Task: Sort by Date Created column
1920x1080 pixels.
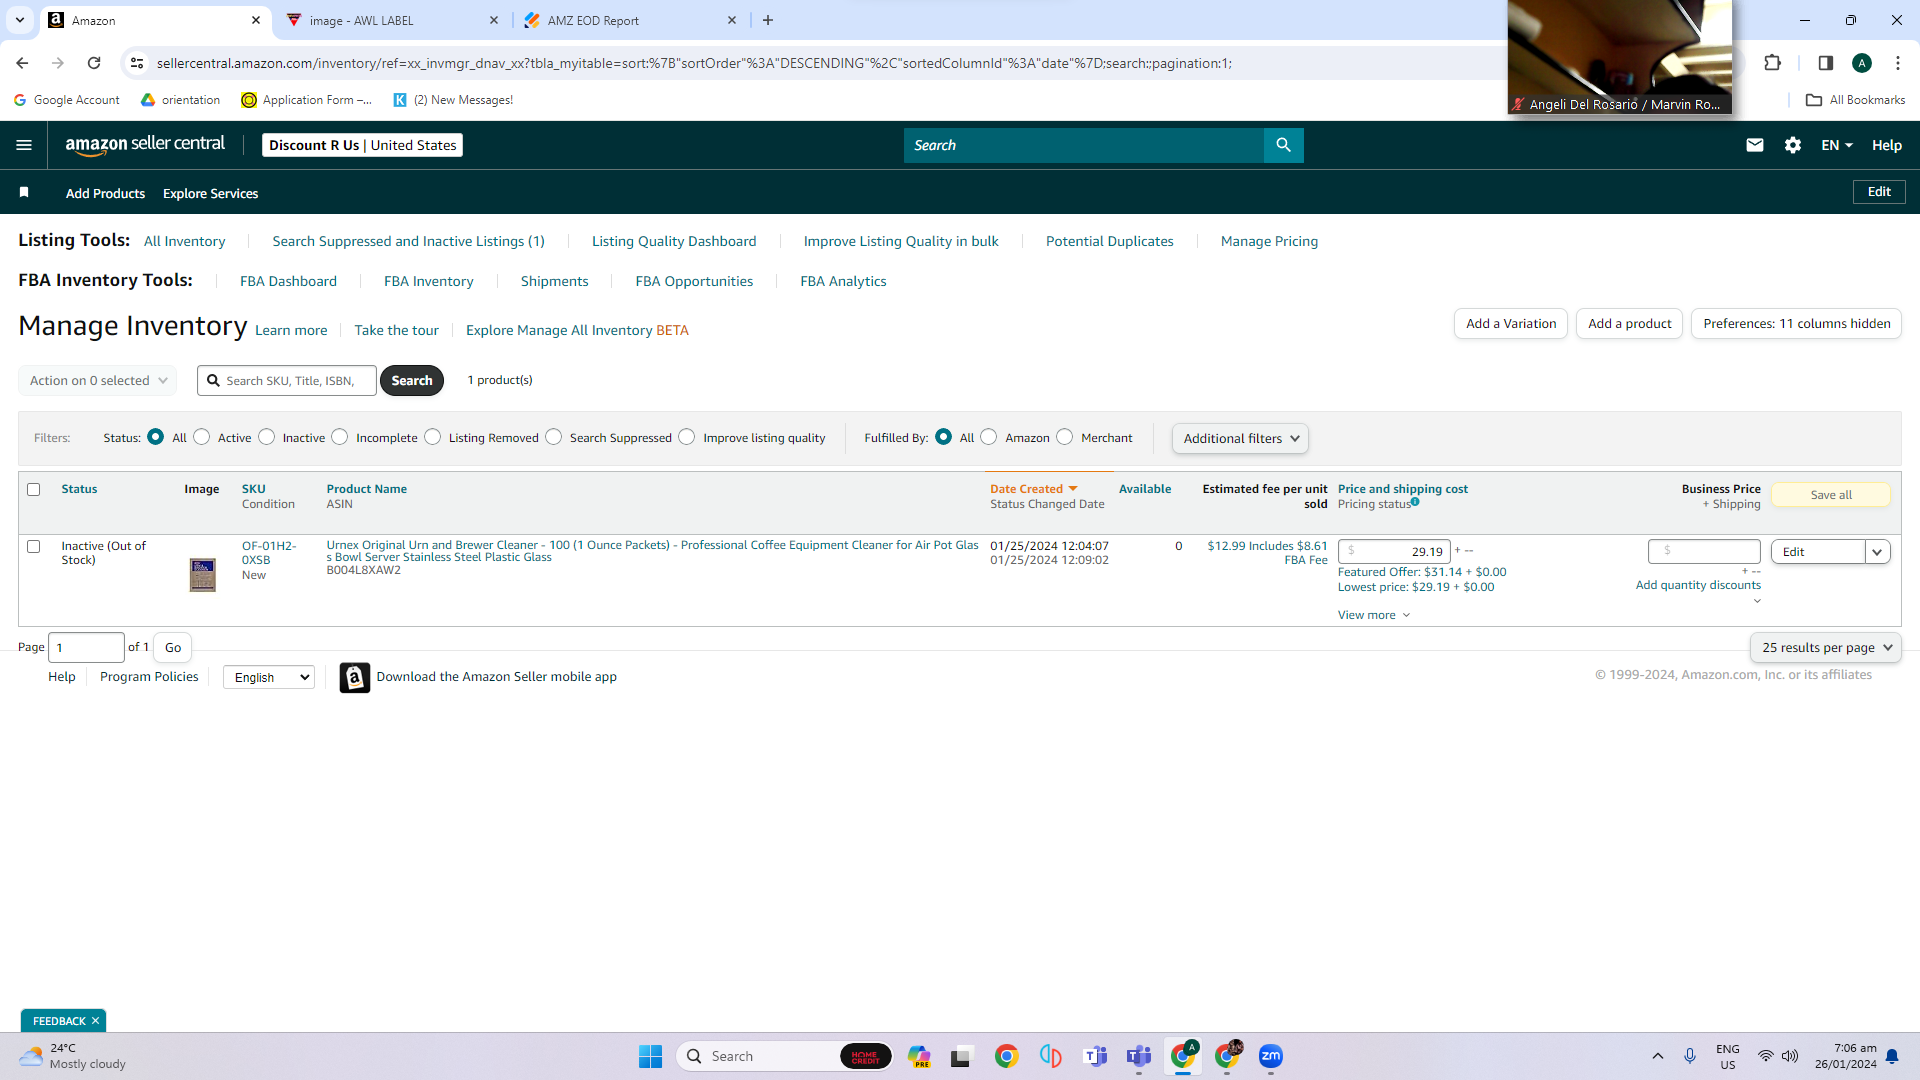Action: [1033, 489]
